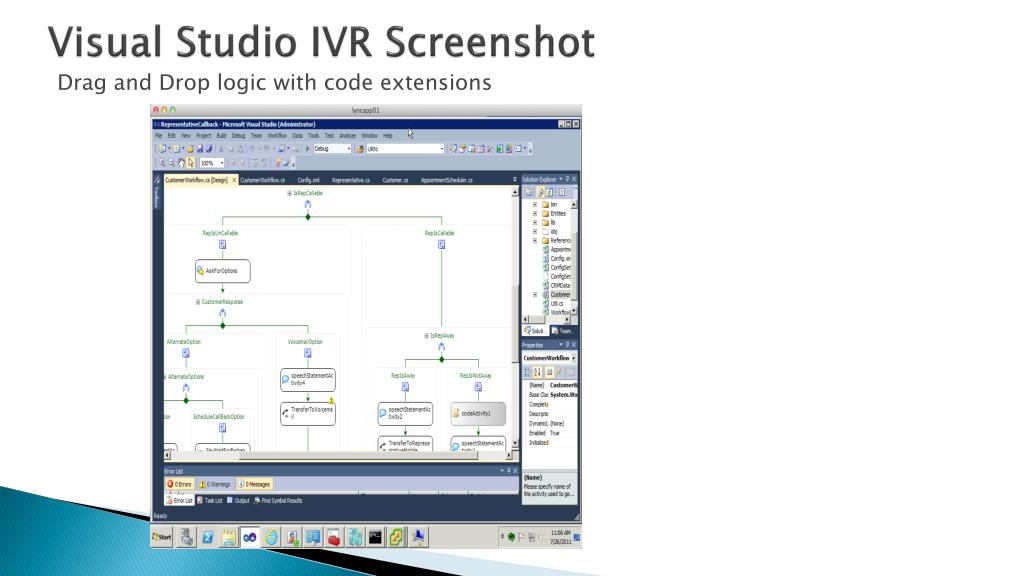This screenshot has width=1024, height=576.
Task: Click the taskbar clock 11:06 AM
Action: pos(560,533)
